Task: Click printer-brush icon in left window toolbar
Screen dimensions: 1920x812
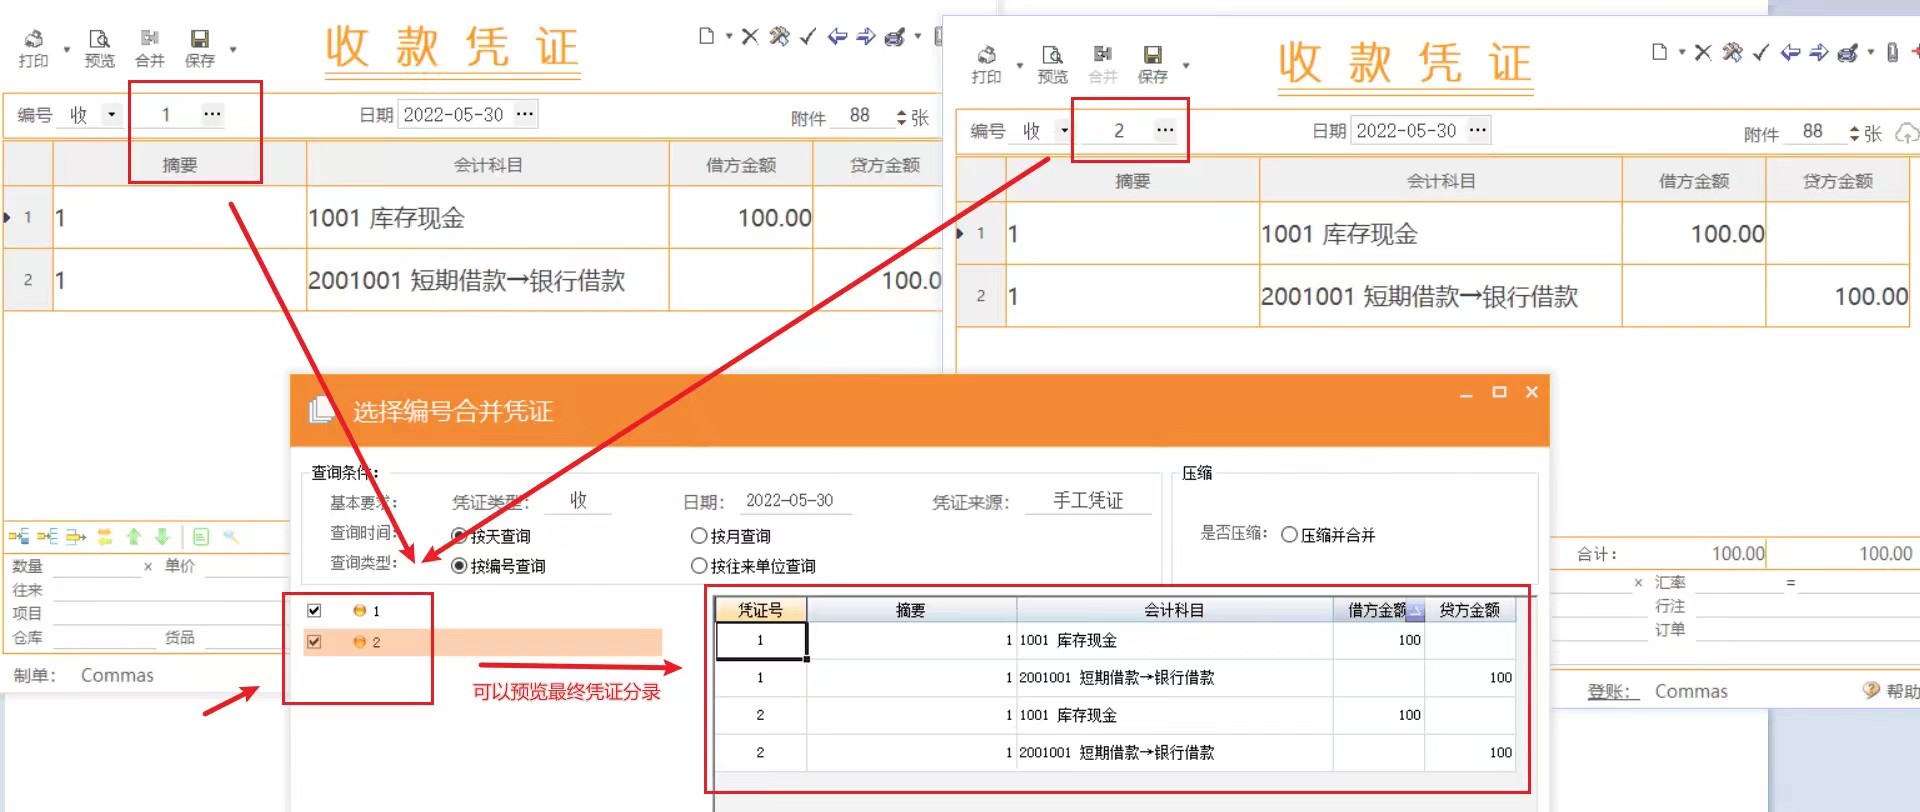Action: [x=895, y=36]
